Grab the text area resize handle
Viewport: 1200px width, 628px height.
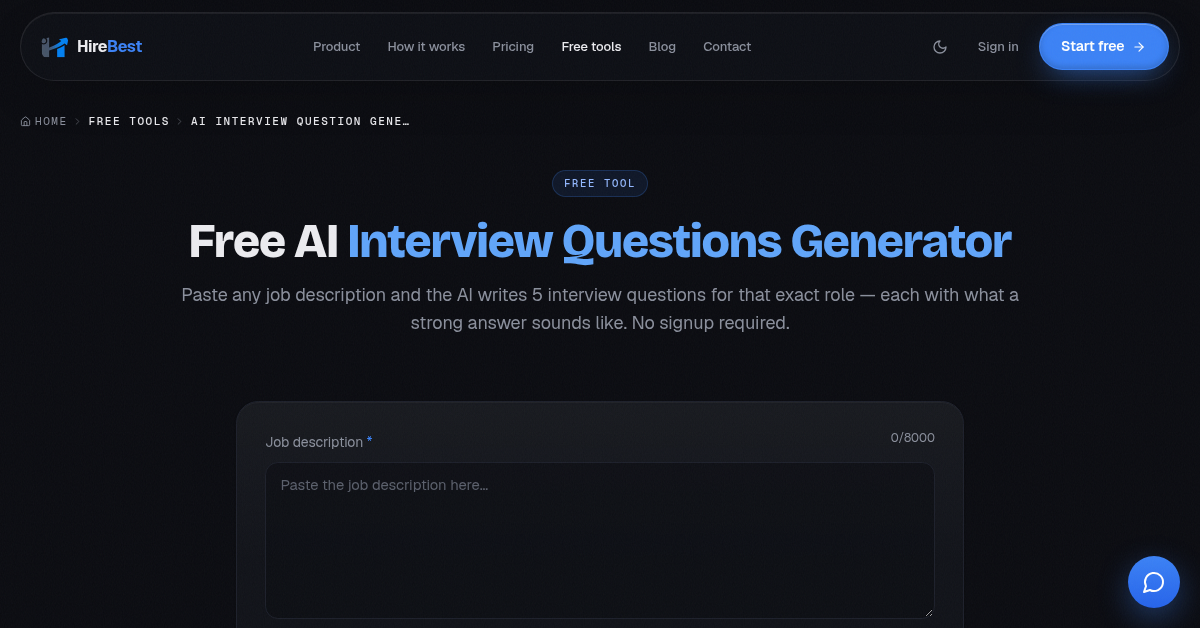(x=927, y=611)
